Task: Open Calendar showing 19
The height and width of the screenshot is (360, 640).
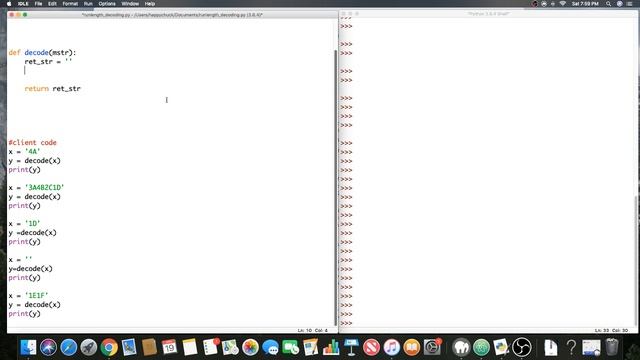Action: 169,347
